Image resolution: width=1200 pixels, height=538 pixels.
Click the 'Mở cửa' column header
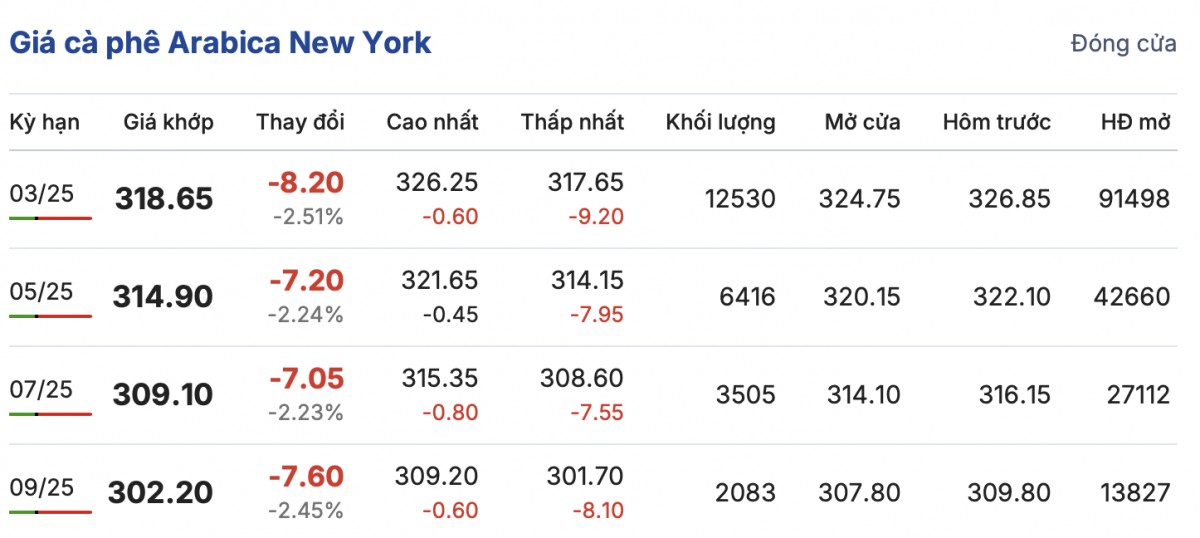[862, 122]
